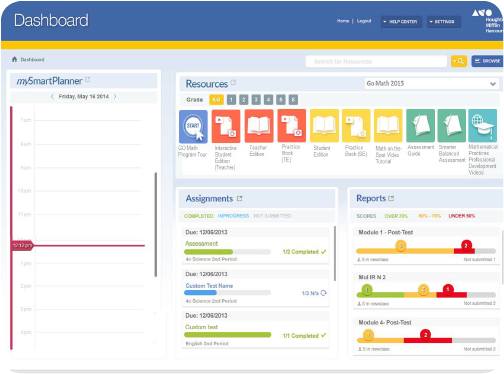Click the Module 1 Post-Test score bar
Viewport: 504px width, 374px height.
[x=426, y=251]
